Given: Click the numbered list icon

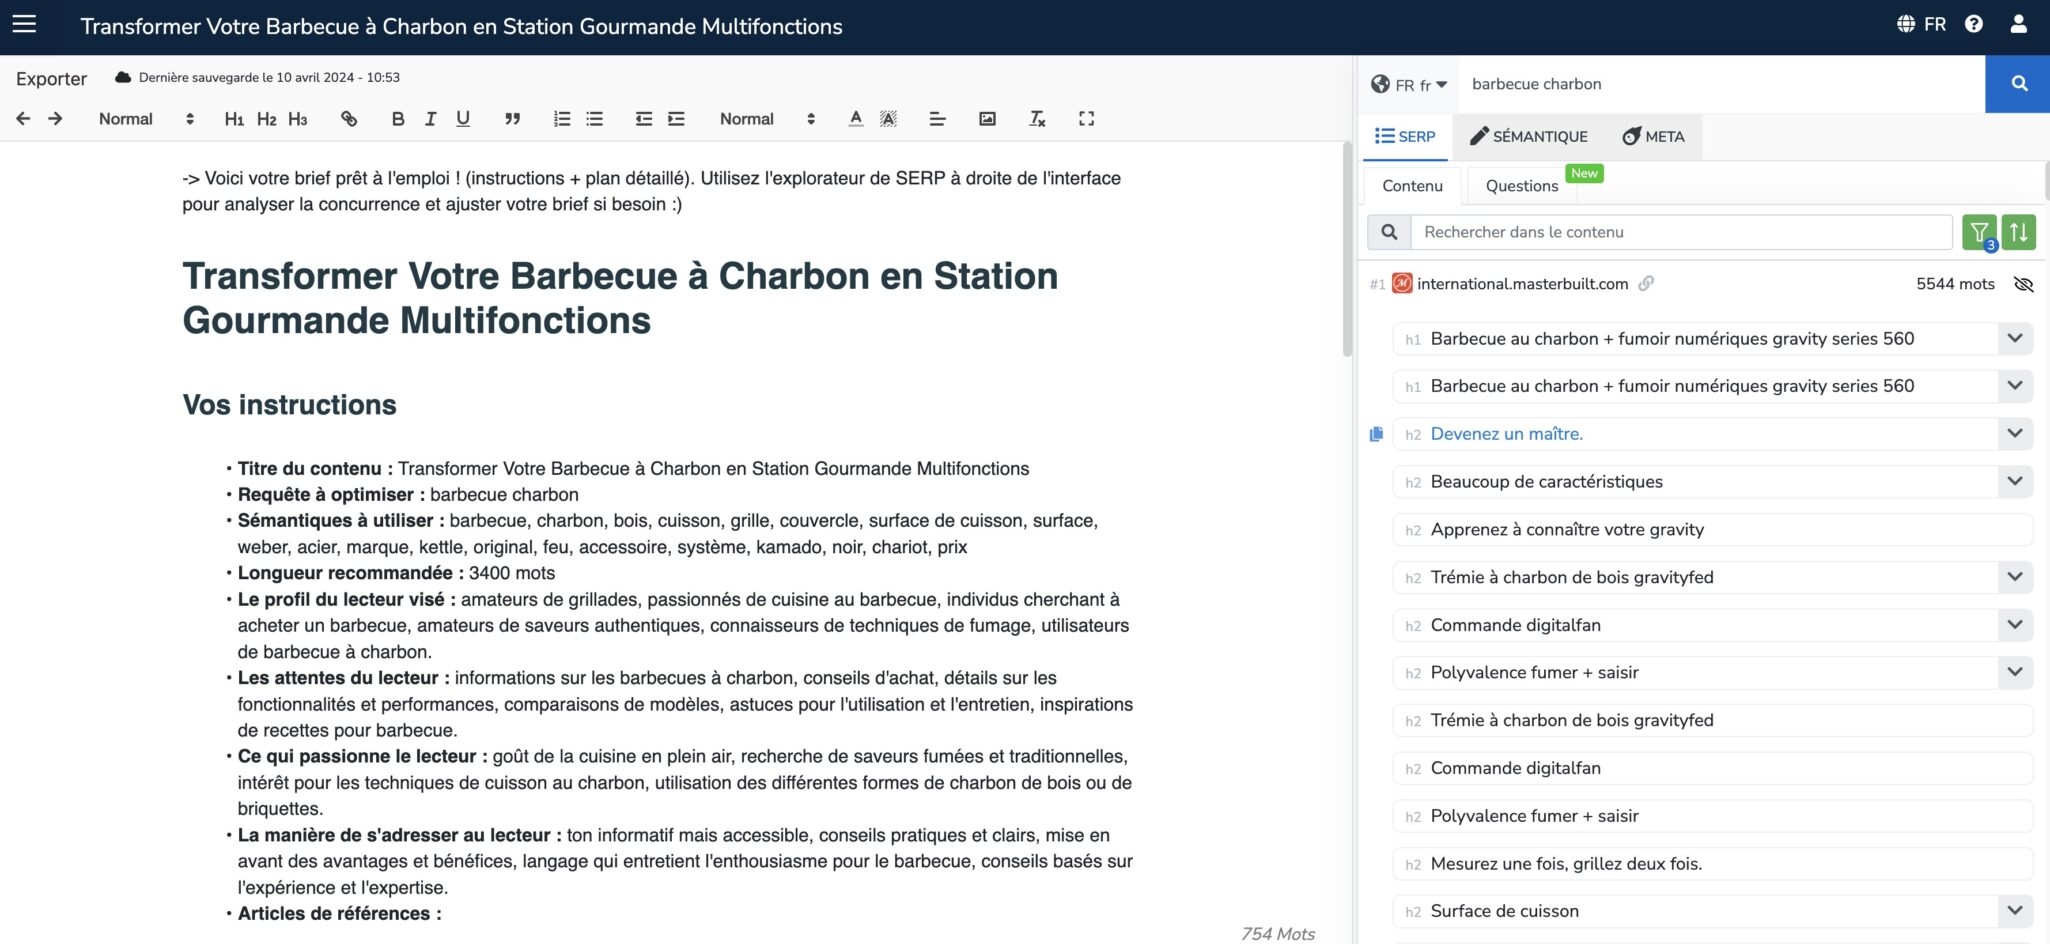Looking at the screenshot, I should coord(562,119).
